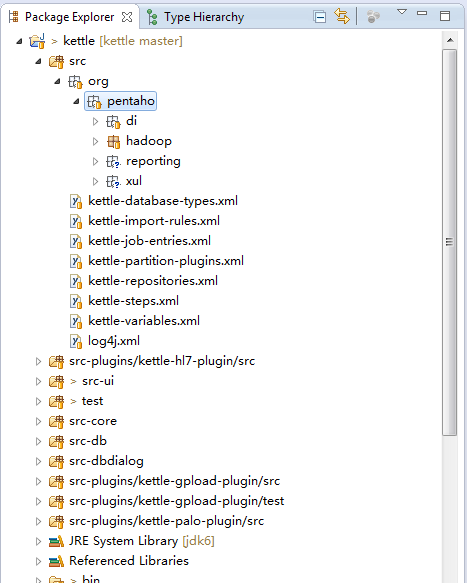Select the kettle-steps.xml file
Viewport: 467px width, 583px height.
click(x=133, y=301)
